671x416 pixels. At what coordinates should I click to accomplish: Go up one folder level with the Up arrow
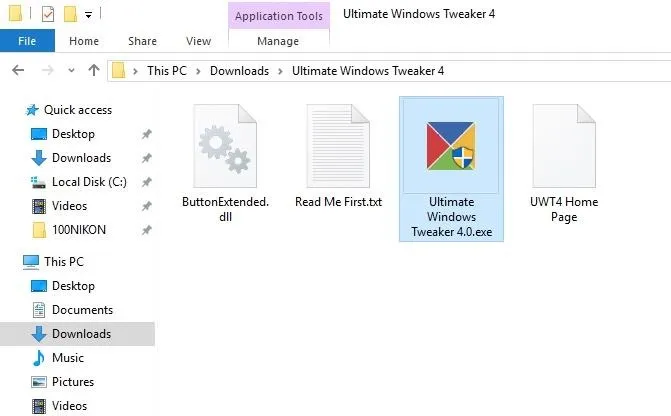tap(94, 70)
